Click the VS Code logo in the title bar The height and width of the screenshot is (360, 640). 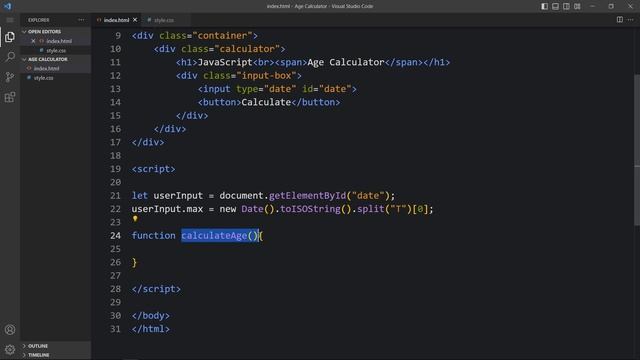tap(8, 6)
